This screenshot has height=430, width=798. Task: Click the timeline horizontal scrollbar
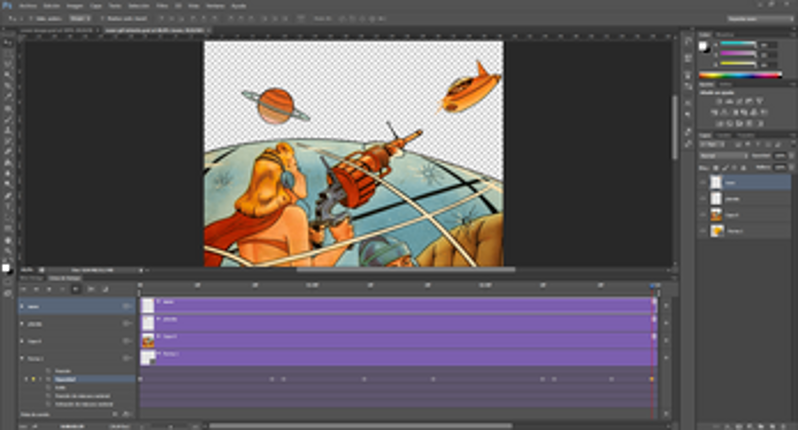click(360, 426)
